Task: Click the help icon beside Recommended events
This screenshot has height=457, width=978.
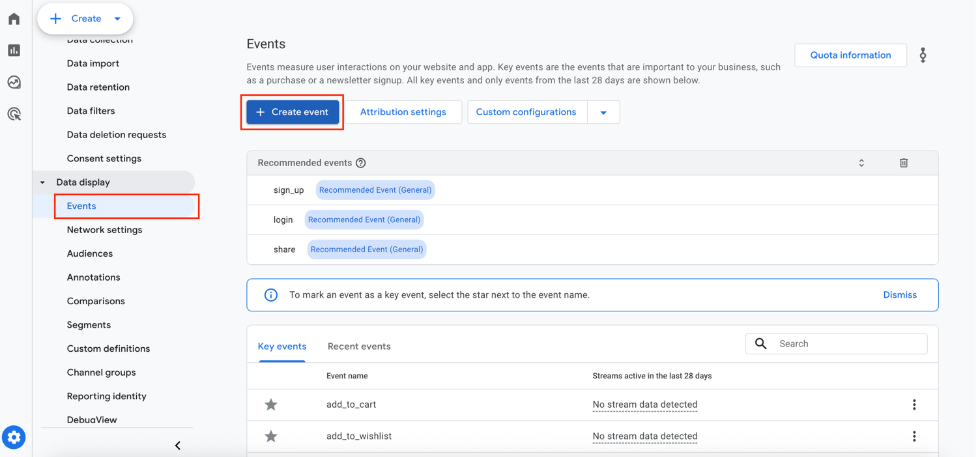Action: click(361, 163)
